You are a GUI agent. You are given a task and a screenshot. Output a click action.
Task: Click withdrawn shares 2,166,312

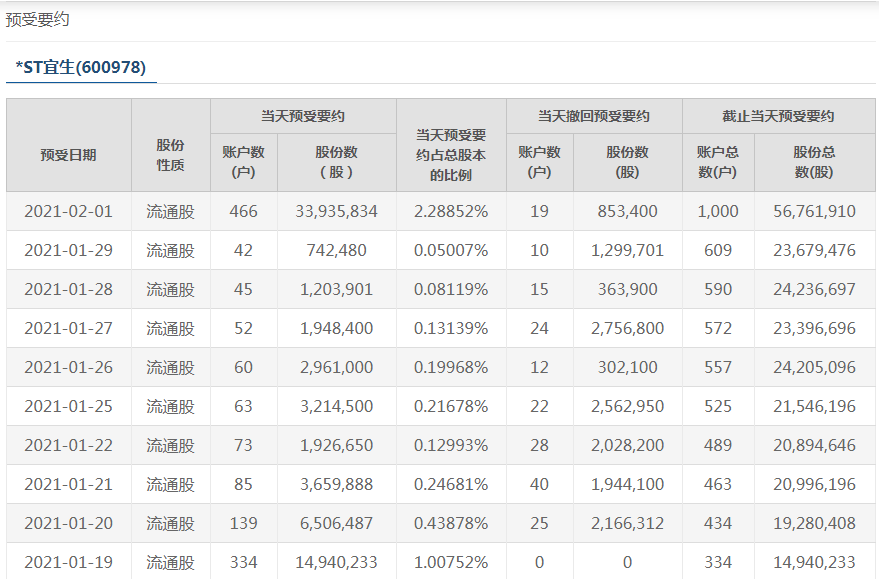[627, 523]
